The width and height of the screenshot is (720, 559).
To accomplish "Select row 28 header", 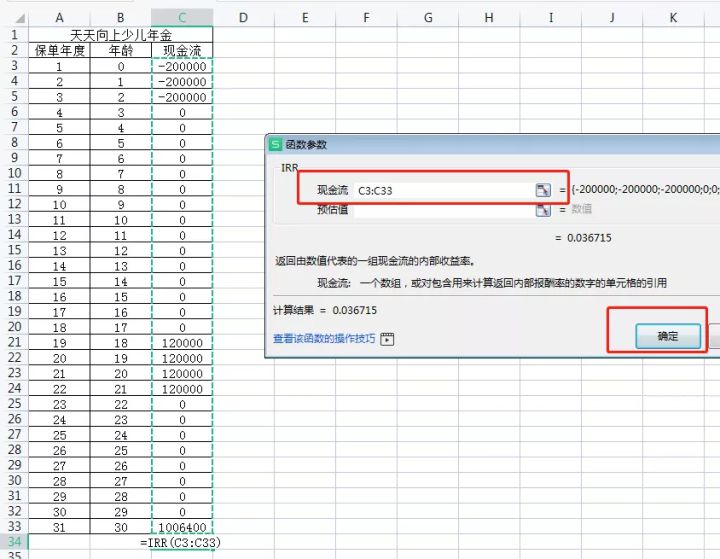I will 14,450.
